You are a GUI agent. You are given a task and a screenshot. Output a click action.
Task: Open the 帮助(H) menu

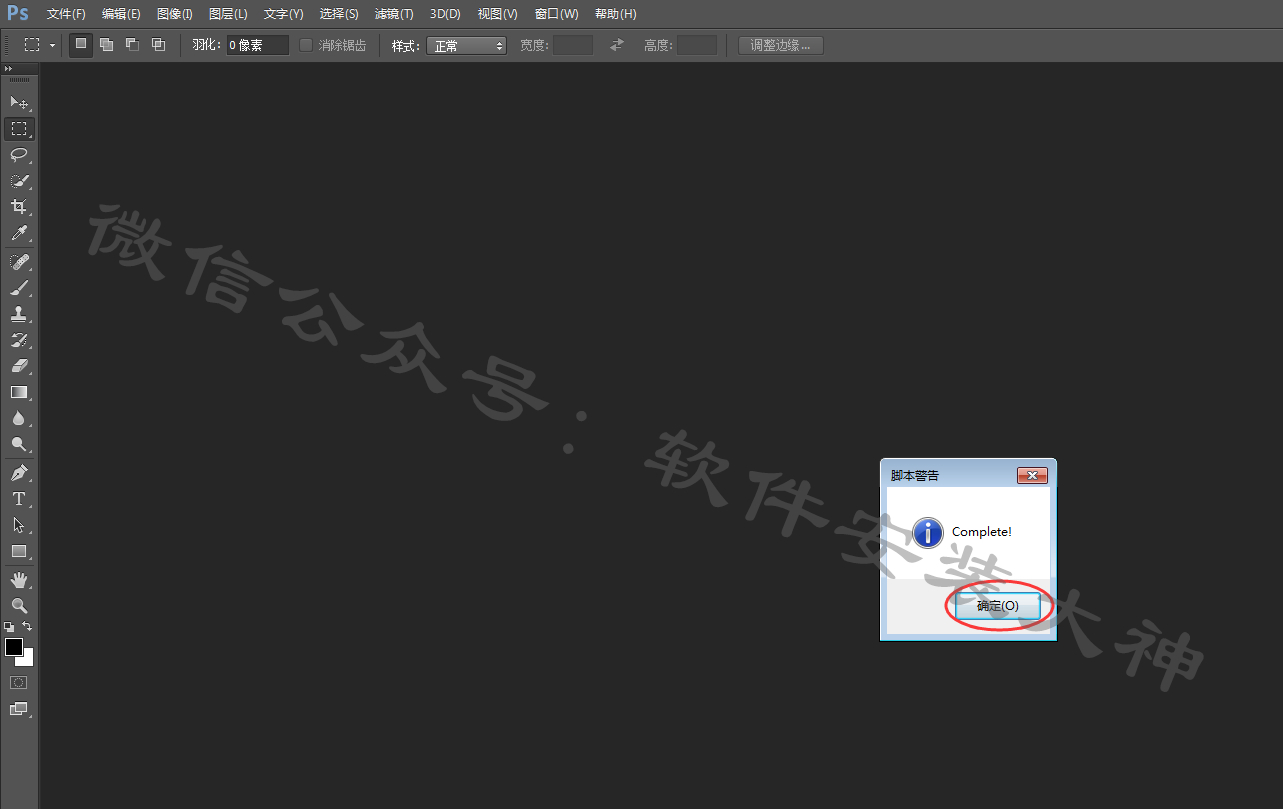pyautogui.click(x=615, y=14)
